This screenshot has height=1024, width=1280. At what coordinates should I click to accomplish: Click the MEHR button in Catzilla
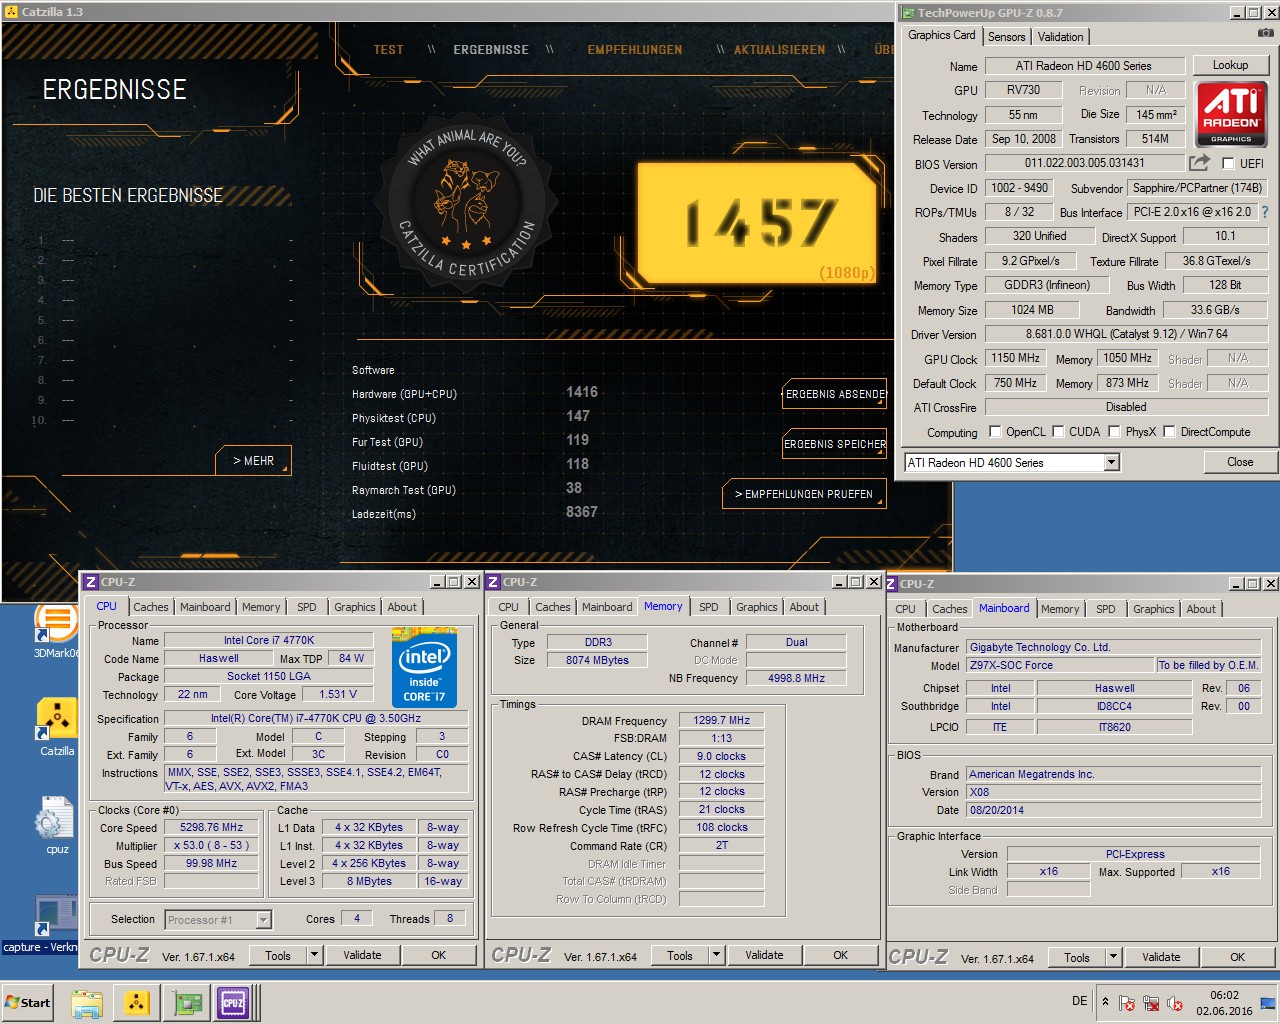tap(253, 461)
